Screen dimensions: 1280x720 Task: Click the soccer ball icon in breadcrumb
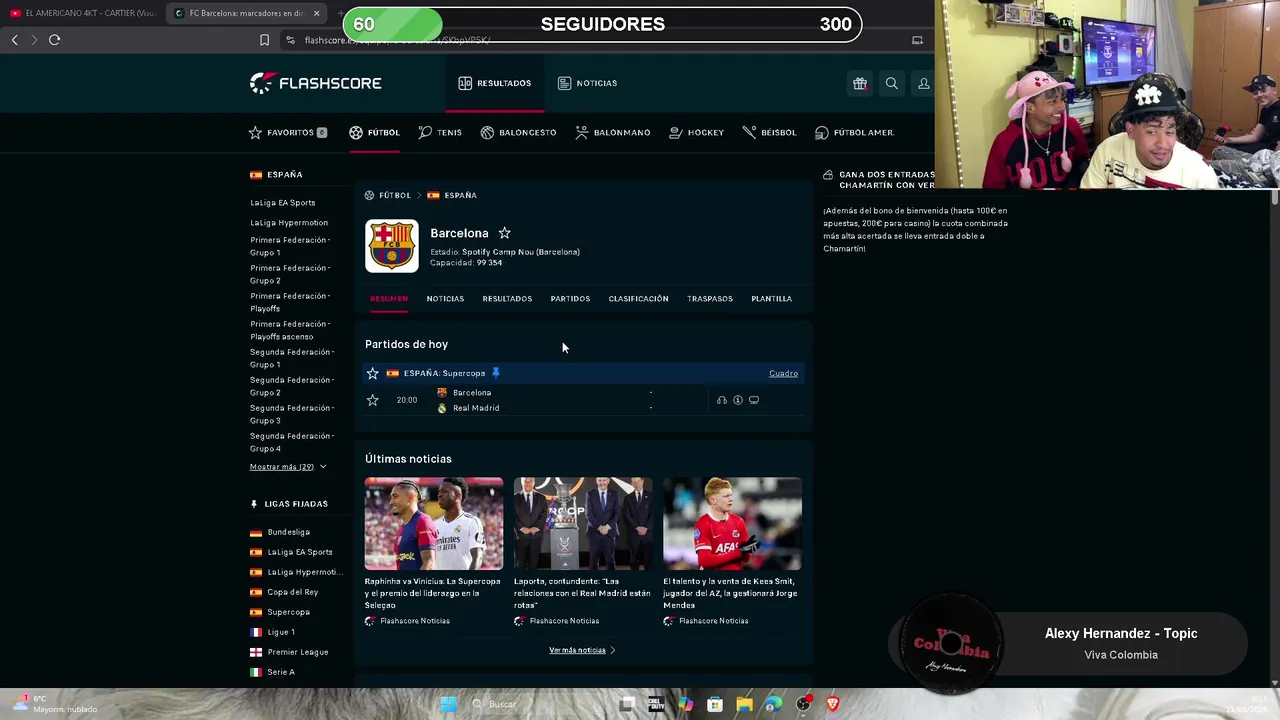click(x=369, y=195)
